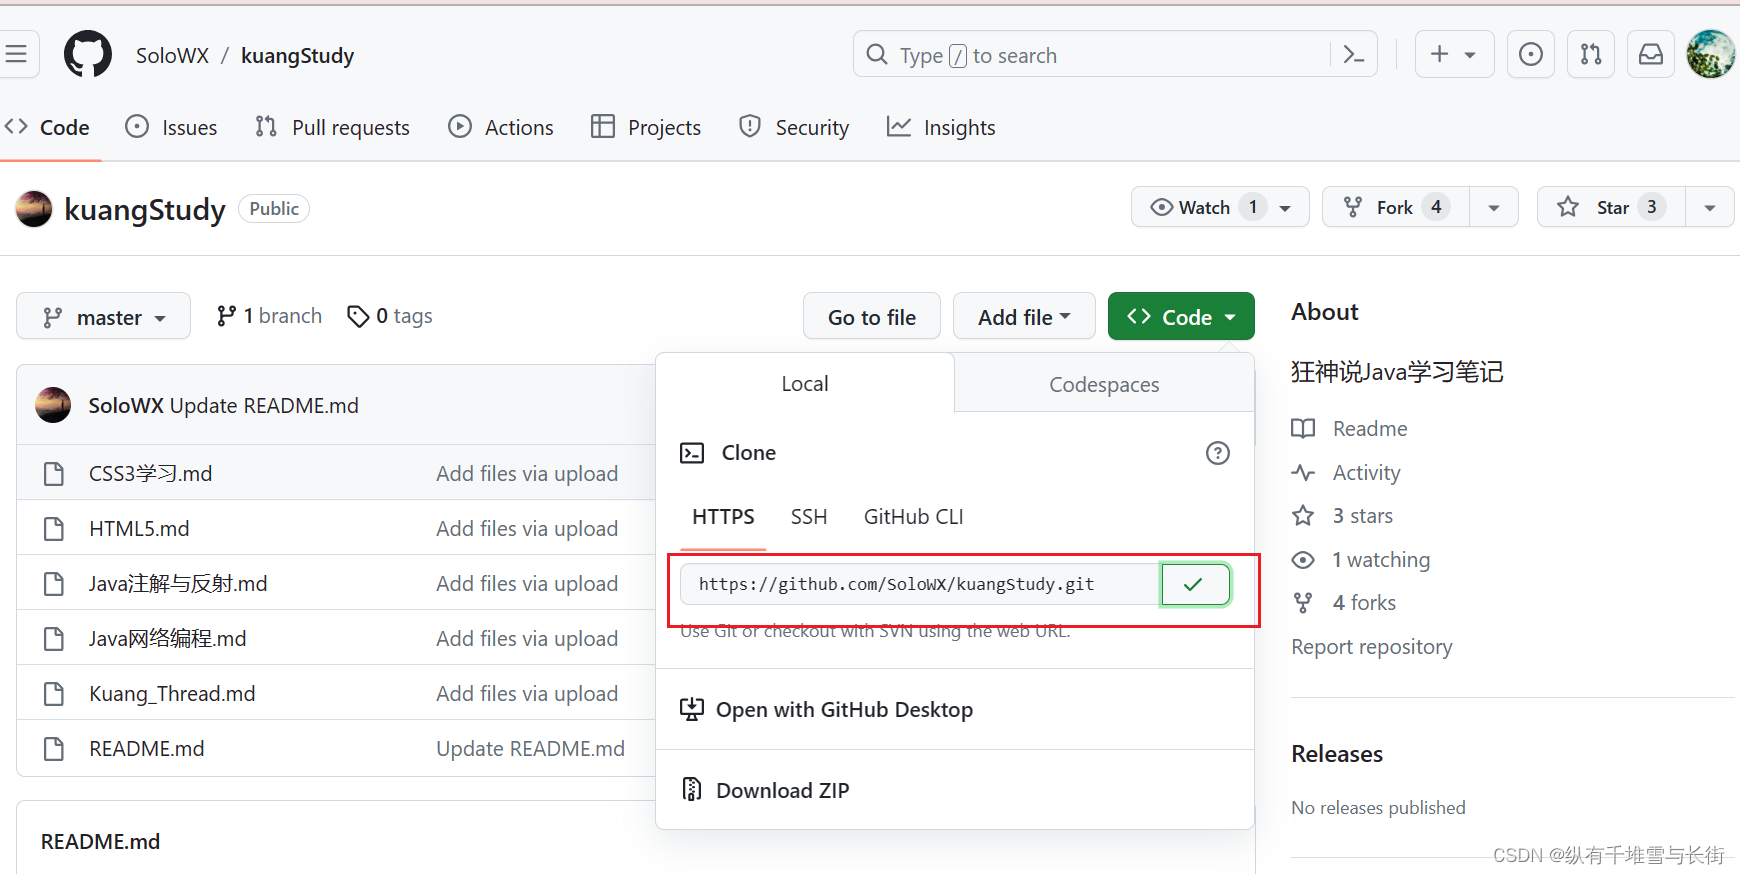The height and width of the screenshot is (874, 1740).
Task: Click the GitHub Desktop icon in clone panel
Action: [692, 710]
